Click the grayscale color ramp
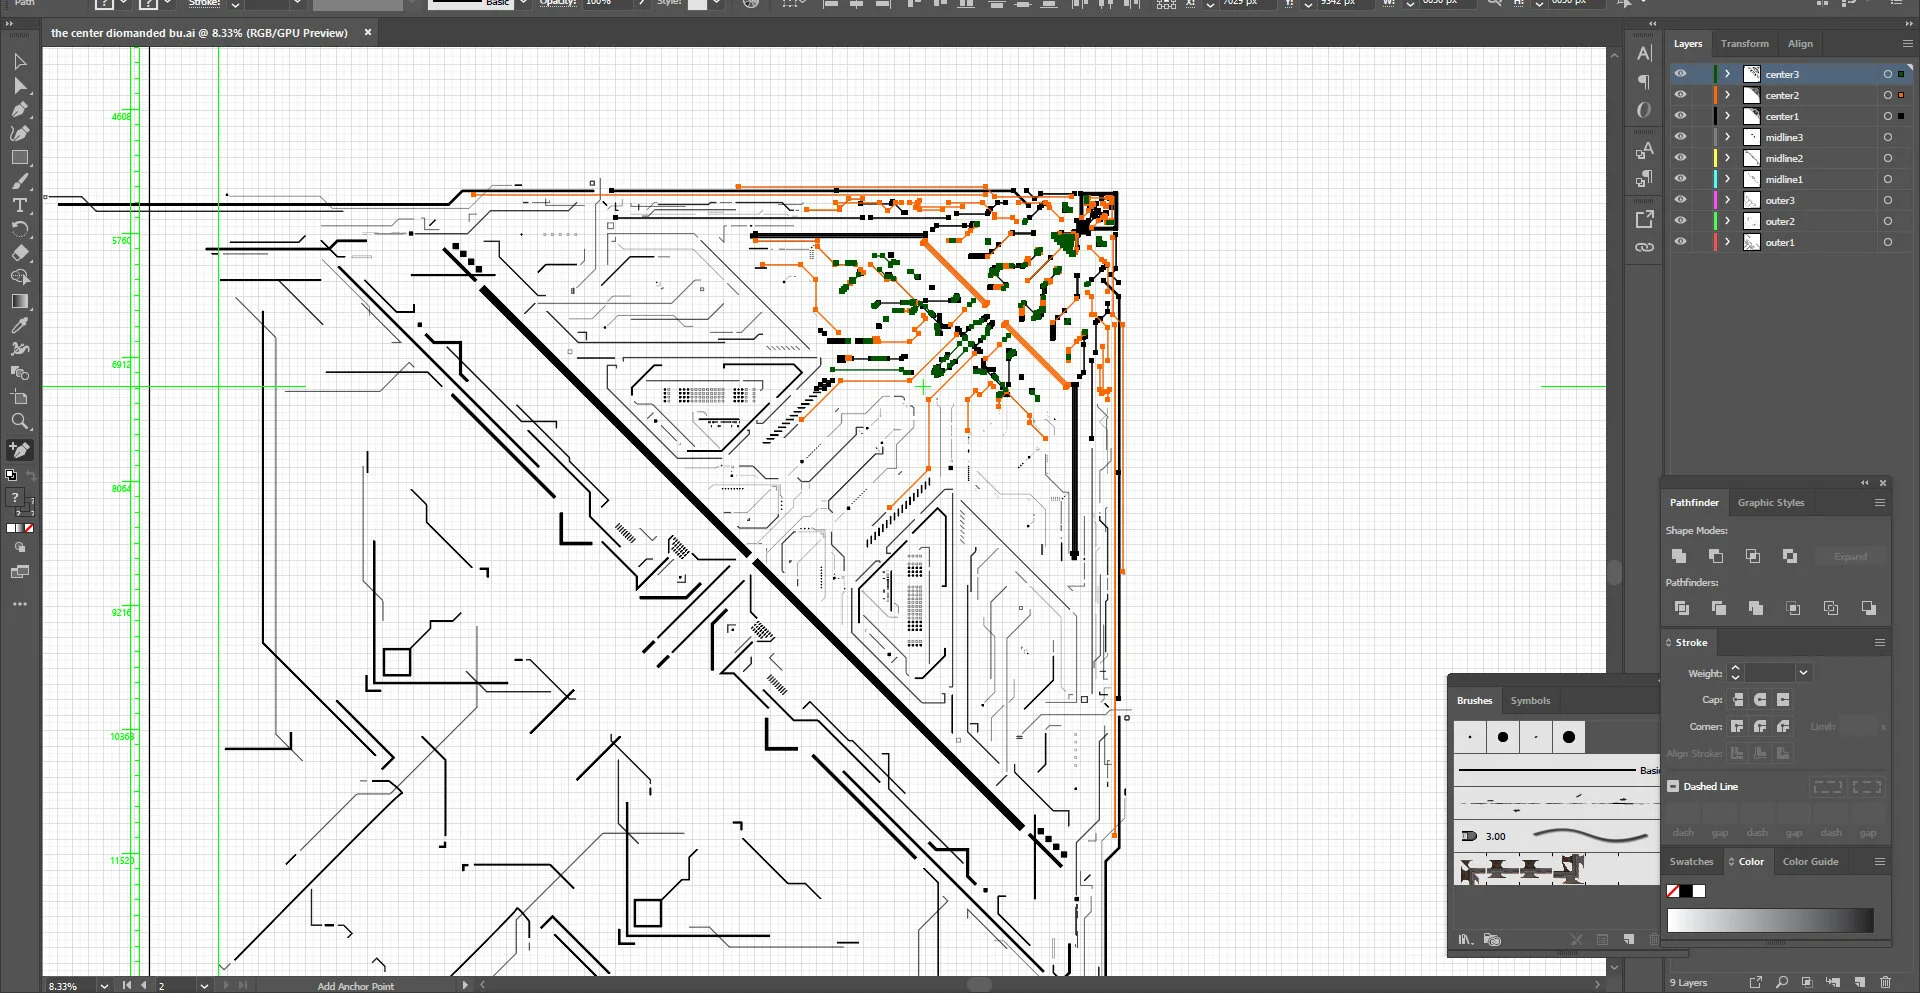This screenshot has height=993, width=1920. pos(1770,920)
